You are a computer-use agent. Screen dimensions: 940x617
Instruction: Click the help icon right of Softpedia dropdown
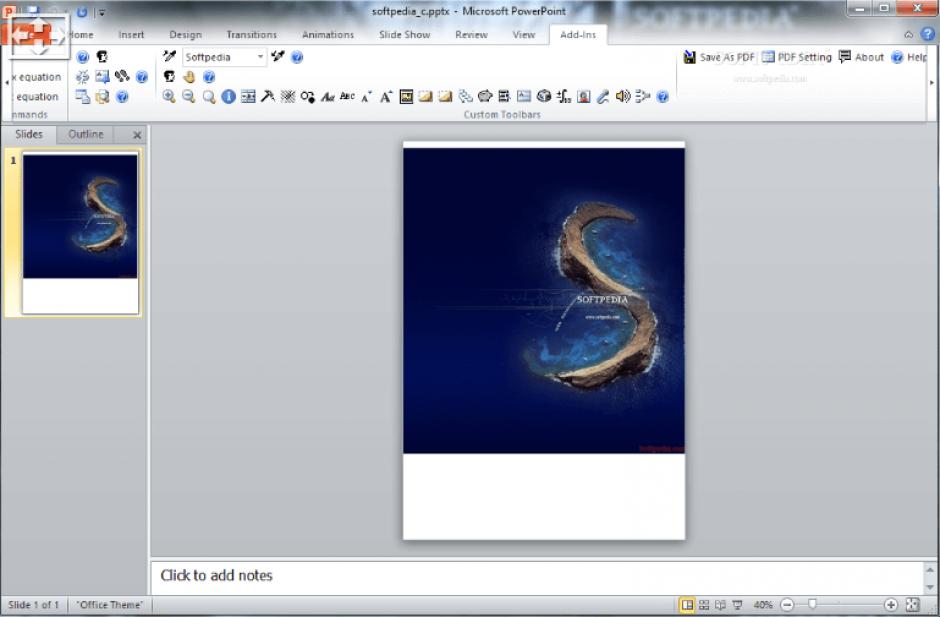297,57
